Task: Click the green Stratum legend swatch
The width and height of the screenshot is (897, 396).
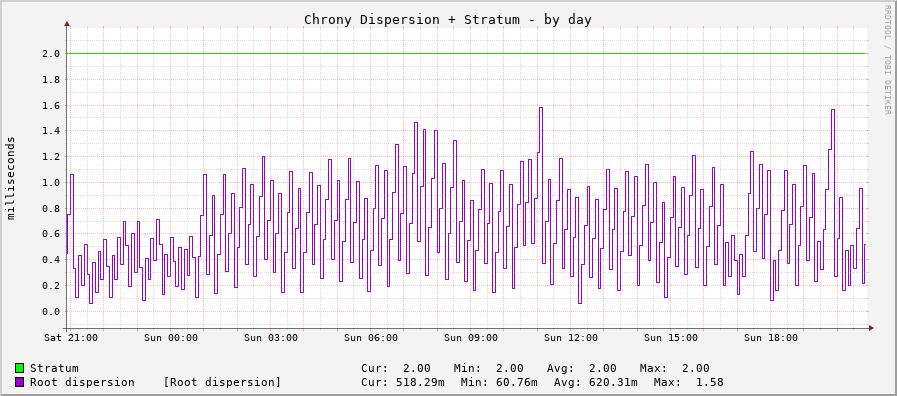Action: tap(20, 369)
